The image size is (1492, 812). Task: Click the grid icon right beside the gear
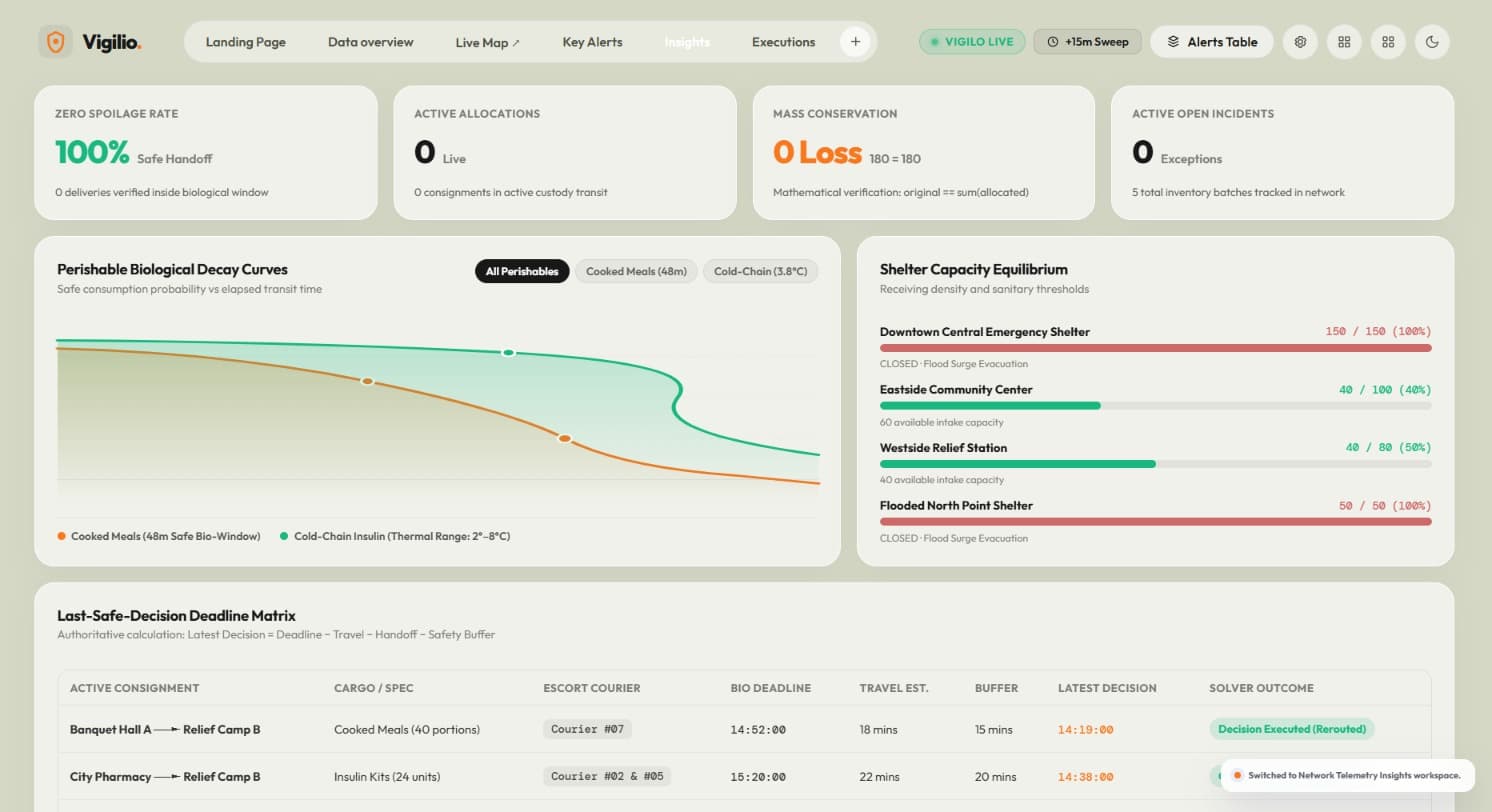(x=1344, y=42)
